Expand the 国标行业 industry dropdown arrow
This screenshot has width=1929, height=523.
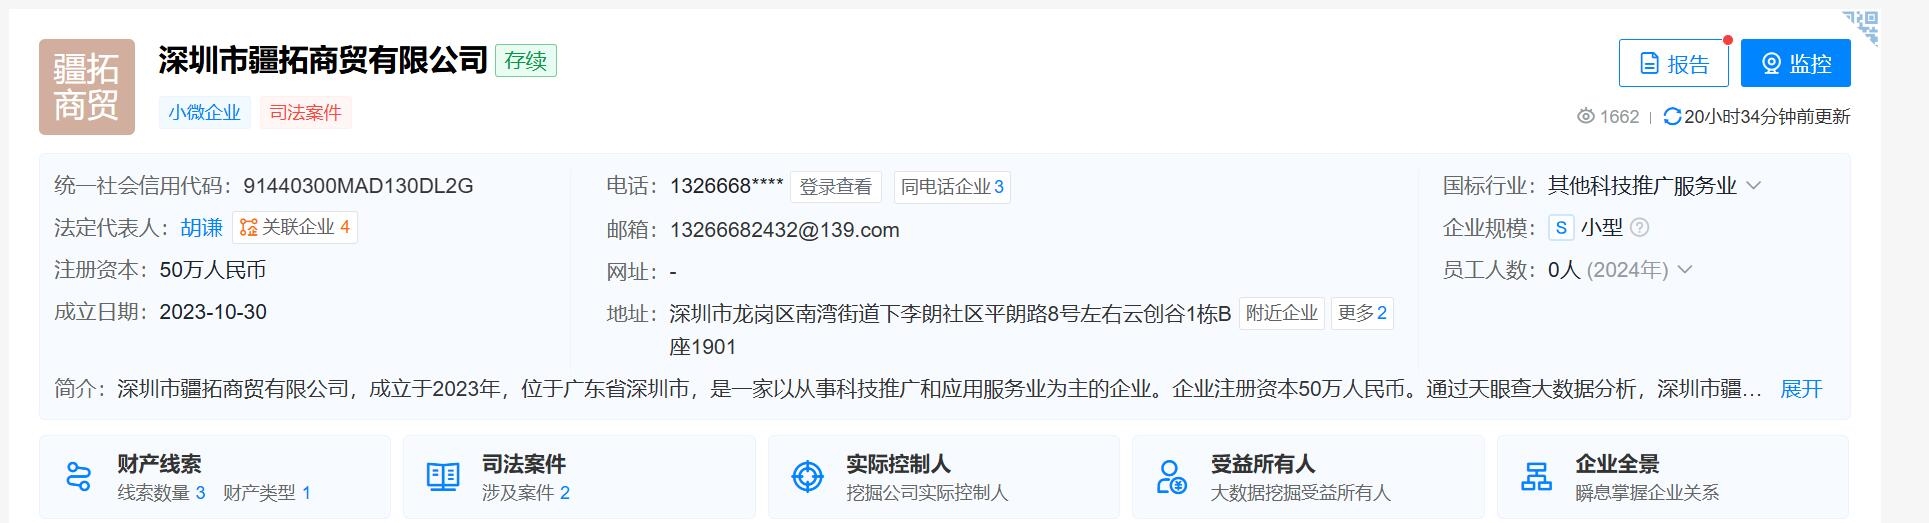pos(1753,186)
